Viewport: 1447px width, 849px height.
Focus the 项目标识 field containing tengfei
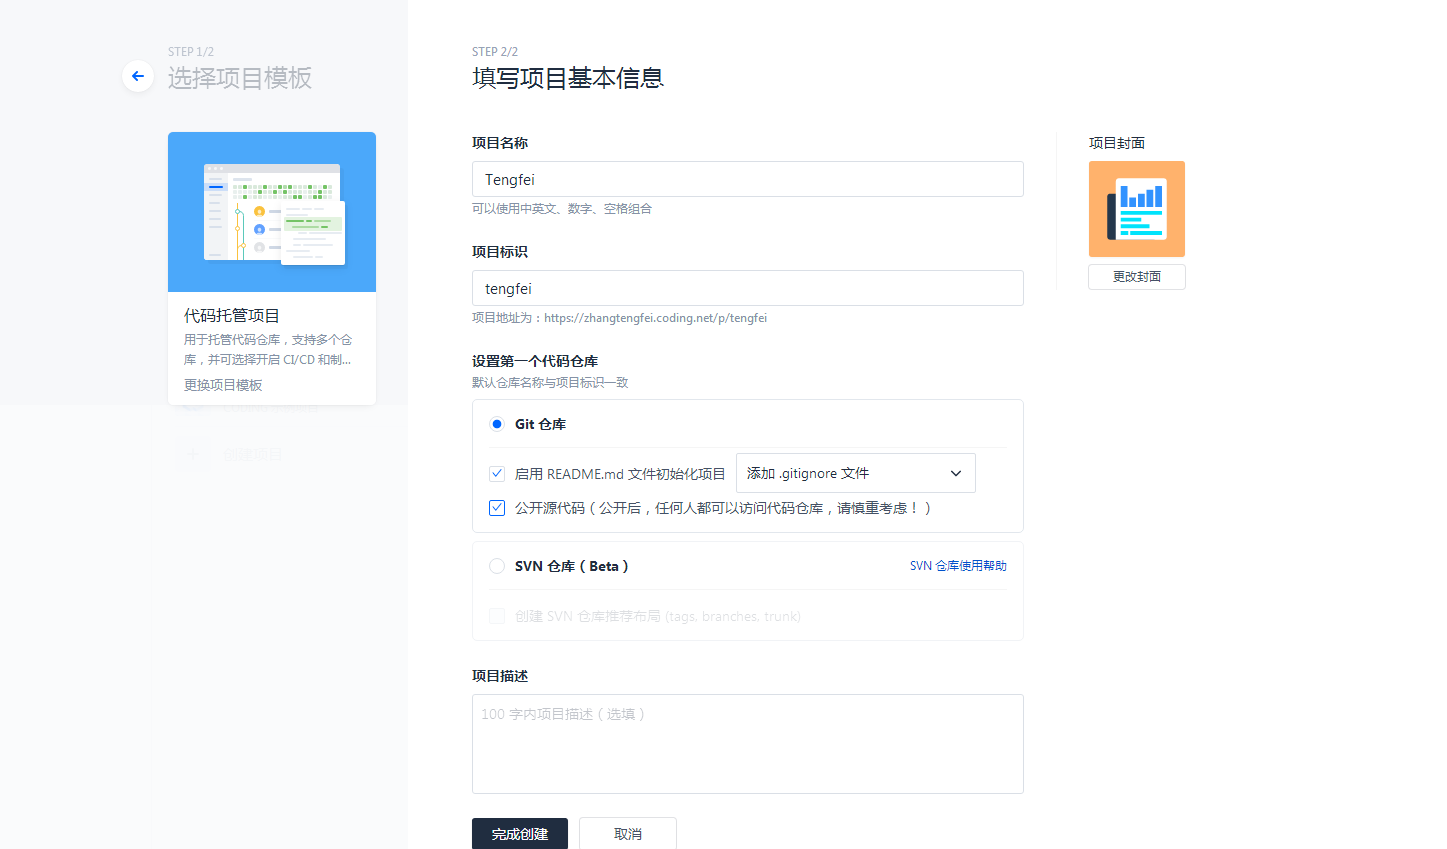[748, 288]
